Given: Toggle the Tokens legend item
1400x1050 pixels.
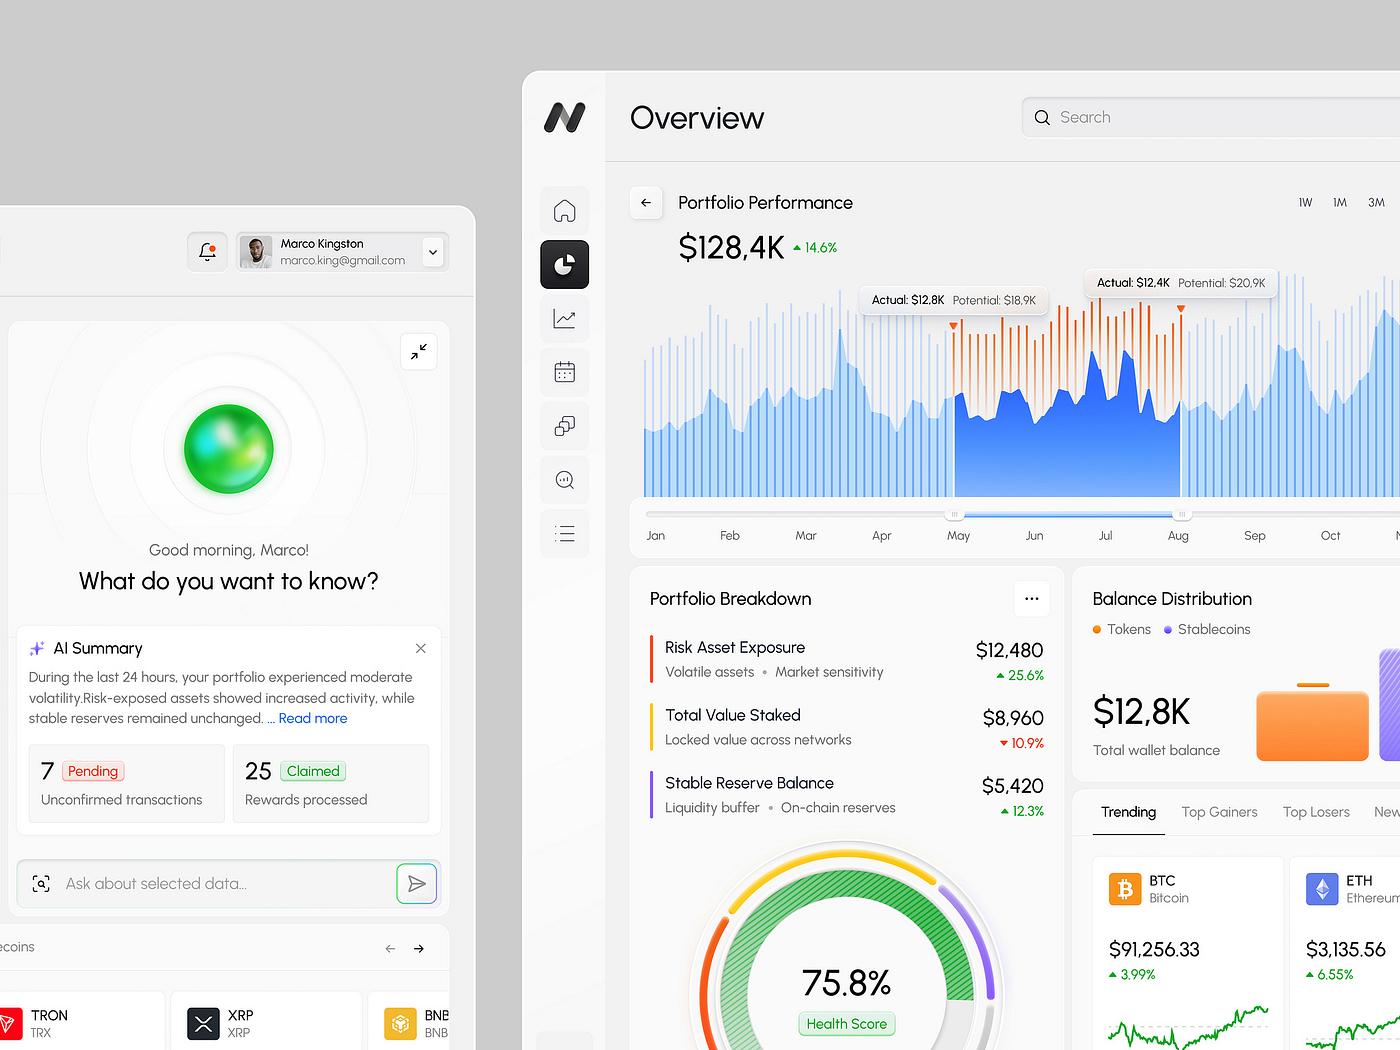Looking at the screenshot, I should click(1122, 629).
